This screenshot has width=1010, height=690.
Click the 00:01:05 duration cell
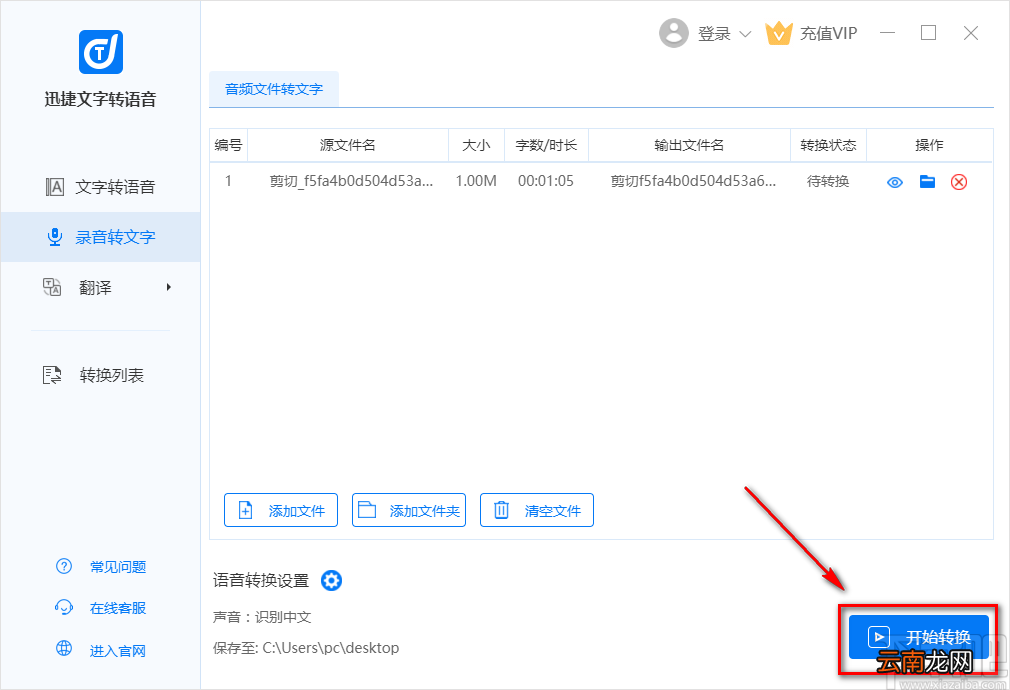pos(546,181)
